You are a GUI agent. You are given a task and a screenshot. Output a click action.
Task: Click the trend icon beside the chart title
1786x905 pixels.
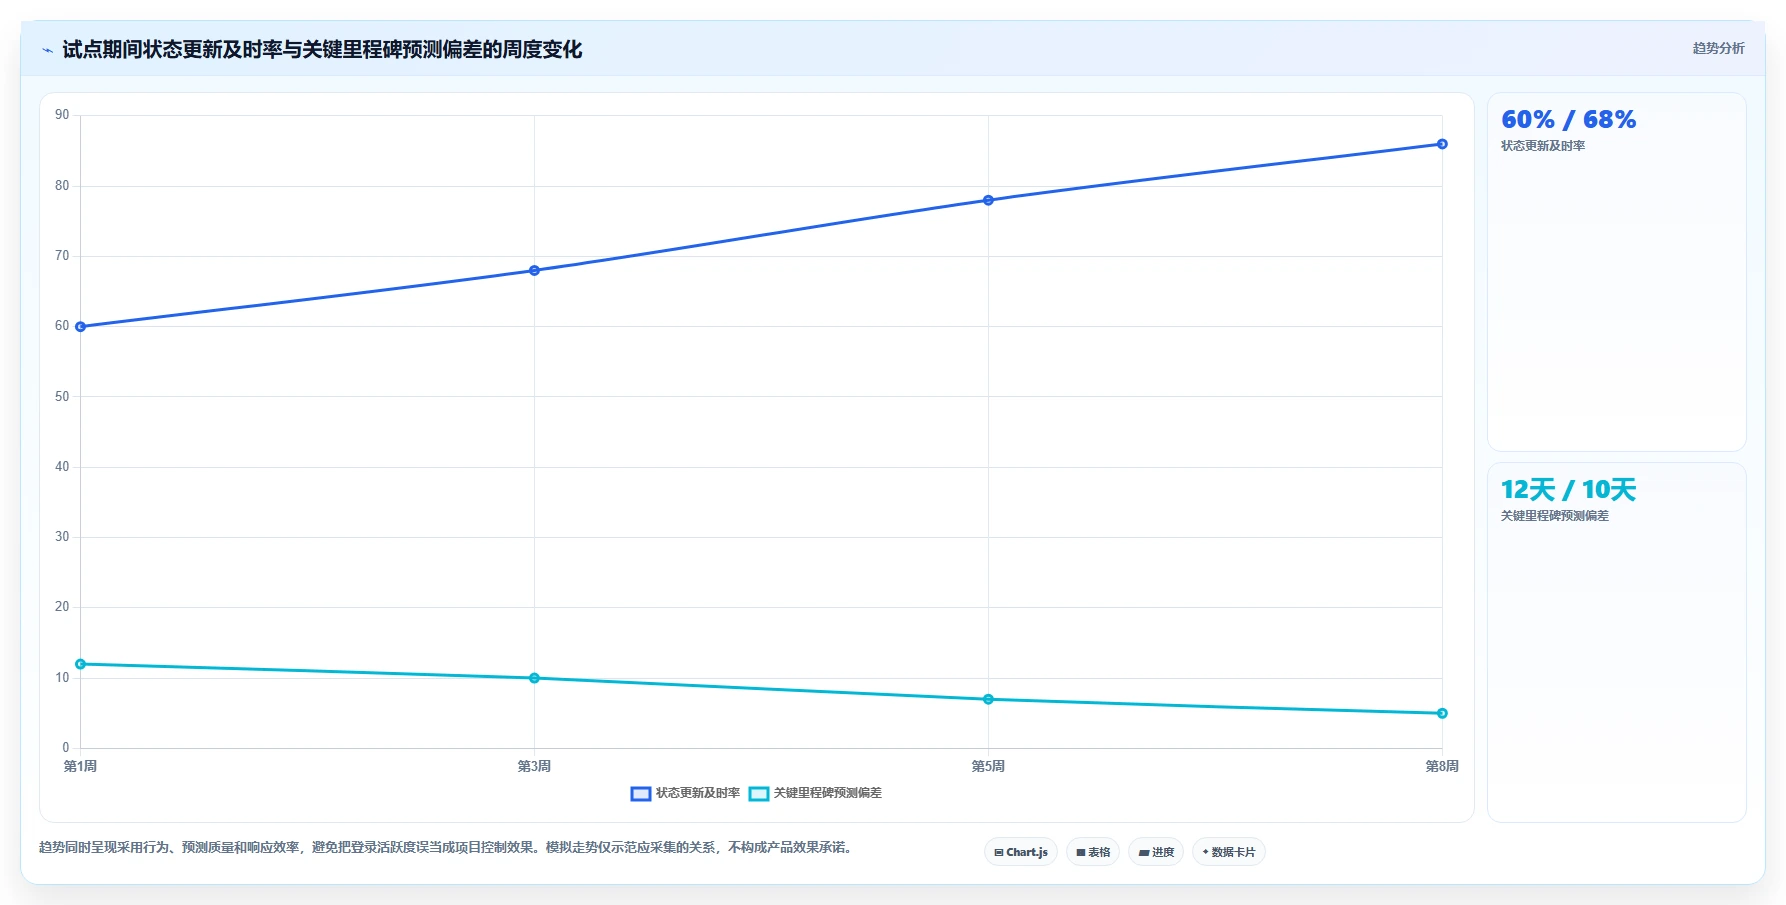click(47, 50)
